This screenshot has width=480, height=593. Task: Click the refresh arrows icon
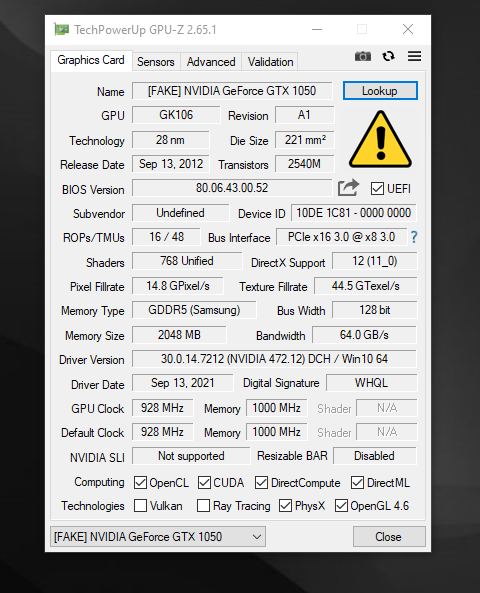pos(388,56)
